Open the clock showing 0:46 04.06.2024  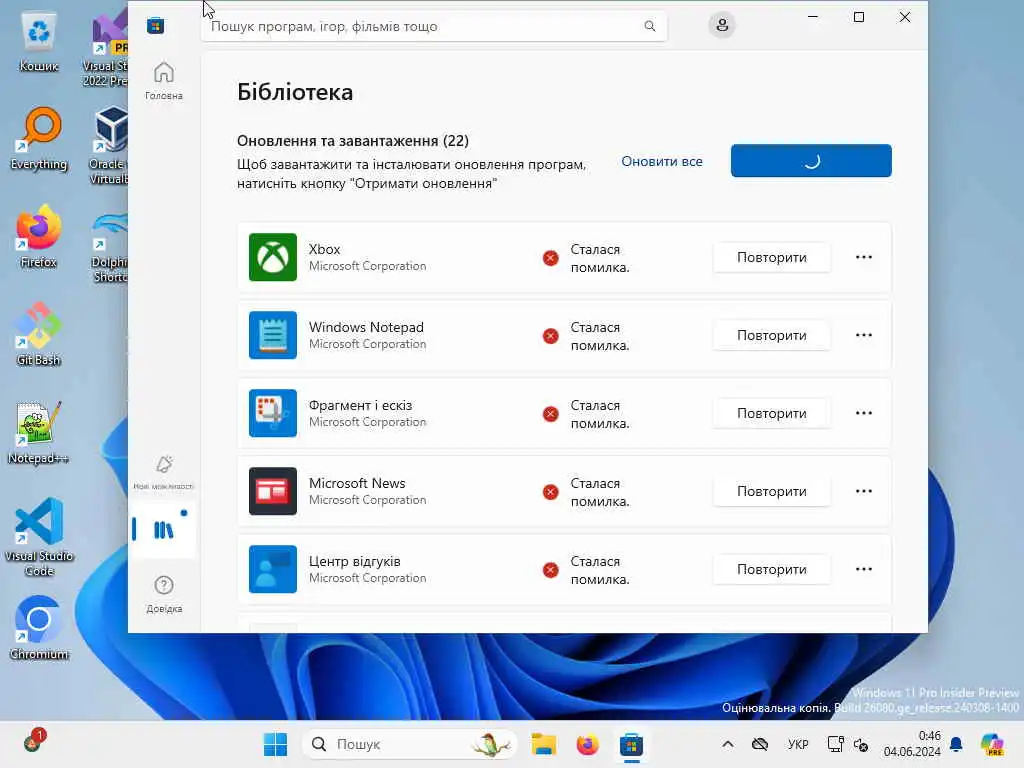pos(912,744)
